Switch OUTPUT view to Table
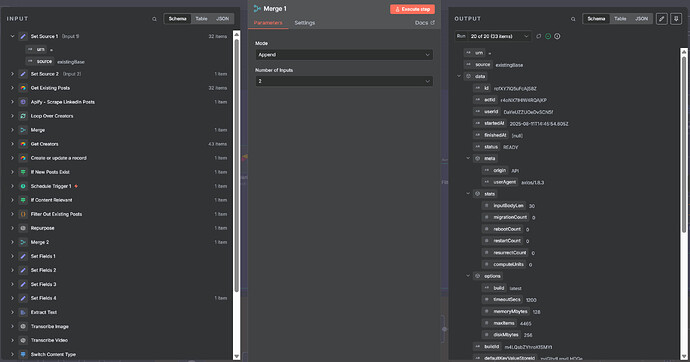This screenshot has width=690, height=362. pyautogui.click(x=620, y=18)
